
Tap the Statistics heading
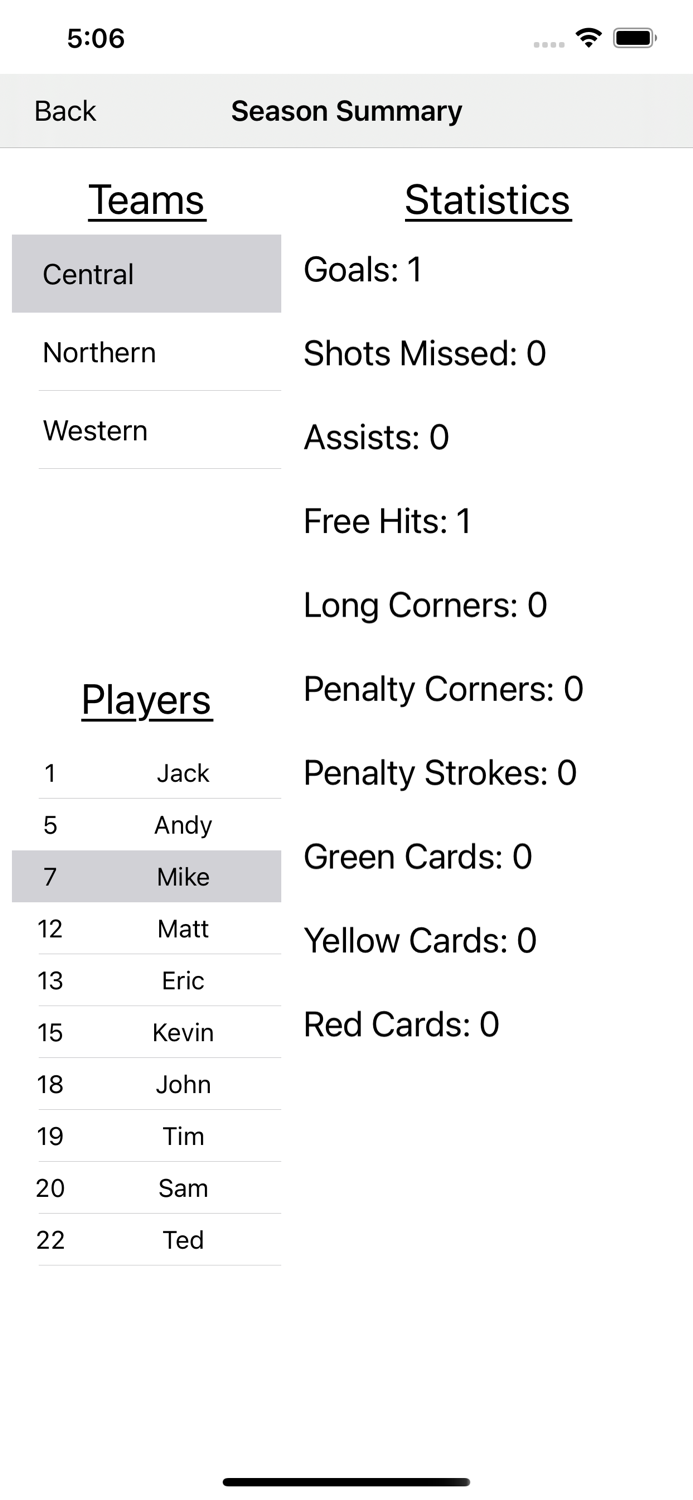pos(488,200)
